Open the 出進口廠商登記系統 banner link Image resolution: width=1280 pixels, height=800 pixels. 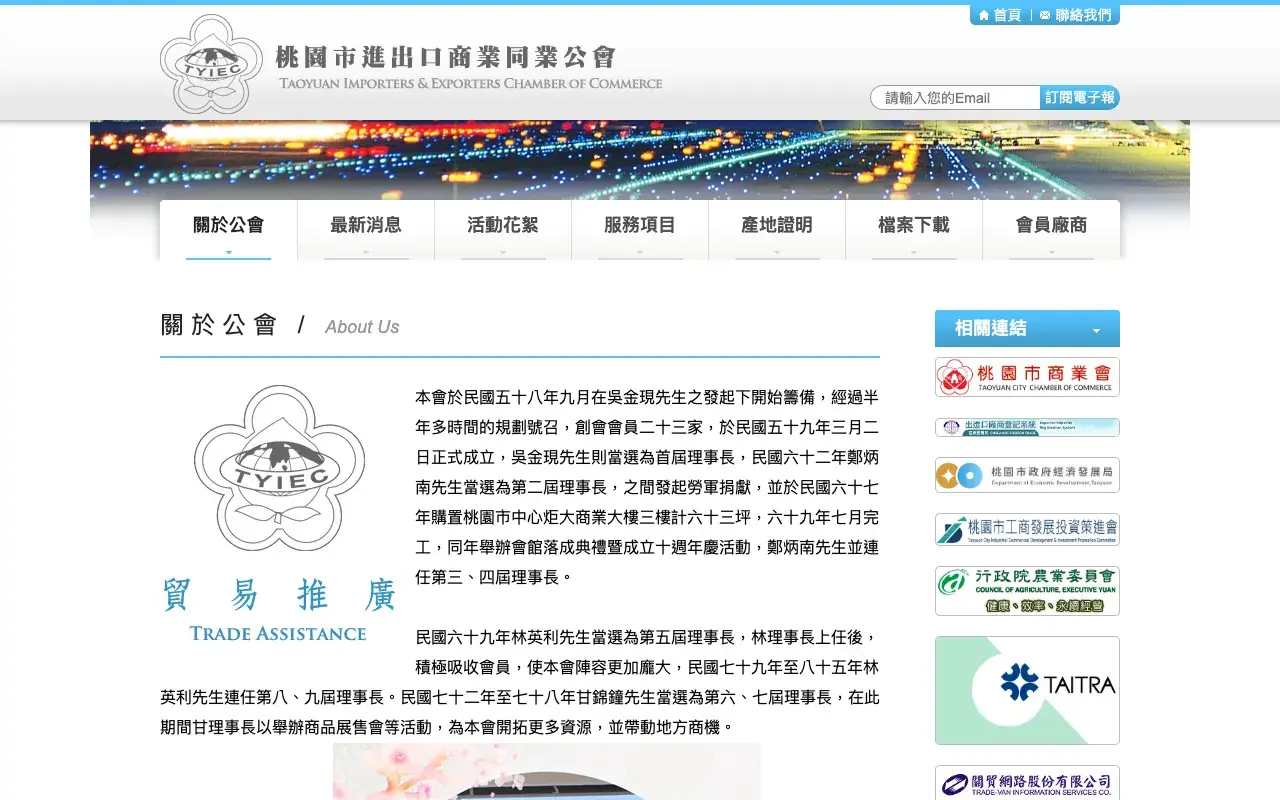(1027, 428)
